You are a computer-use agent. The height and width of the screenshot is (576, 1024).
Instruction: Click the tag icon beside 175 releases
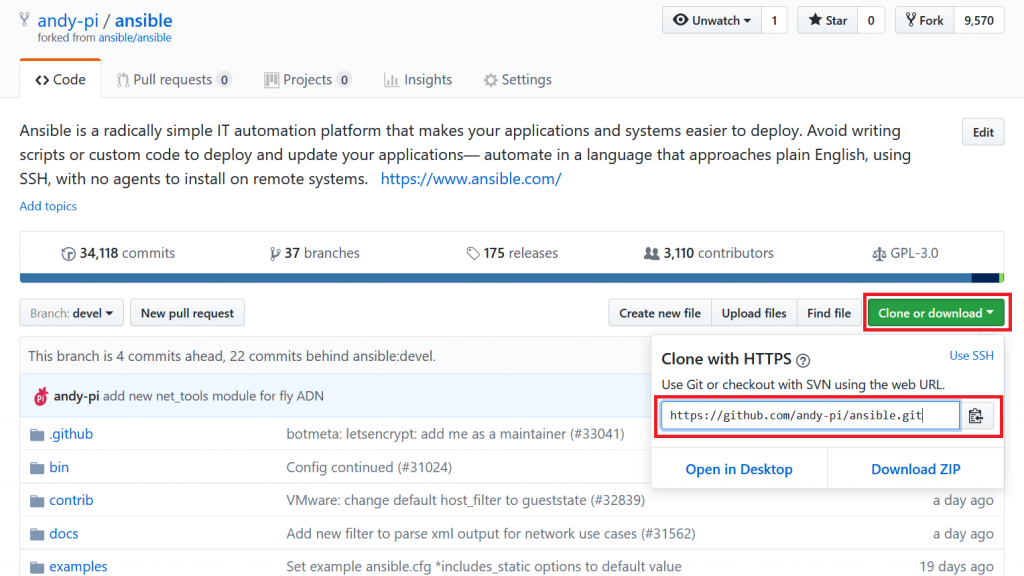(x=473, y=253)
